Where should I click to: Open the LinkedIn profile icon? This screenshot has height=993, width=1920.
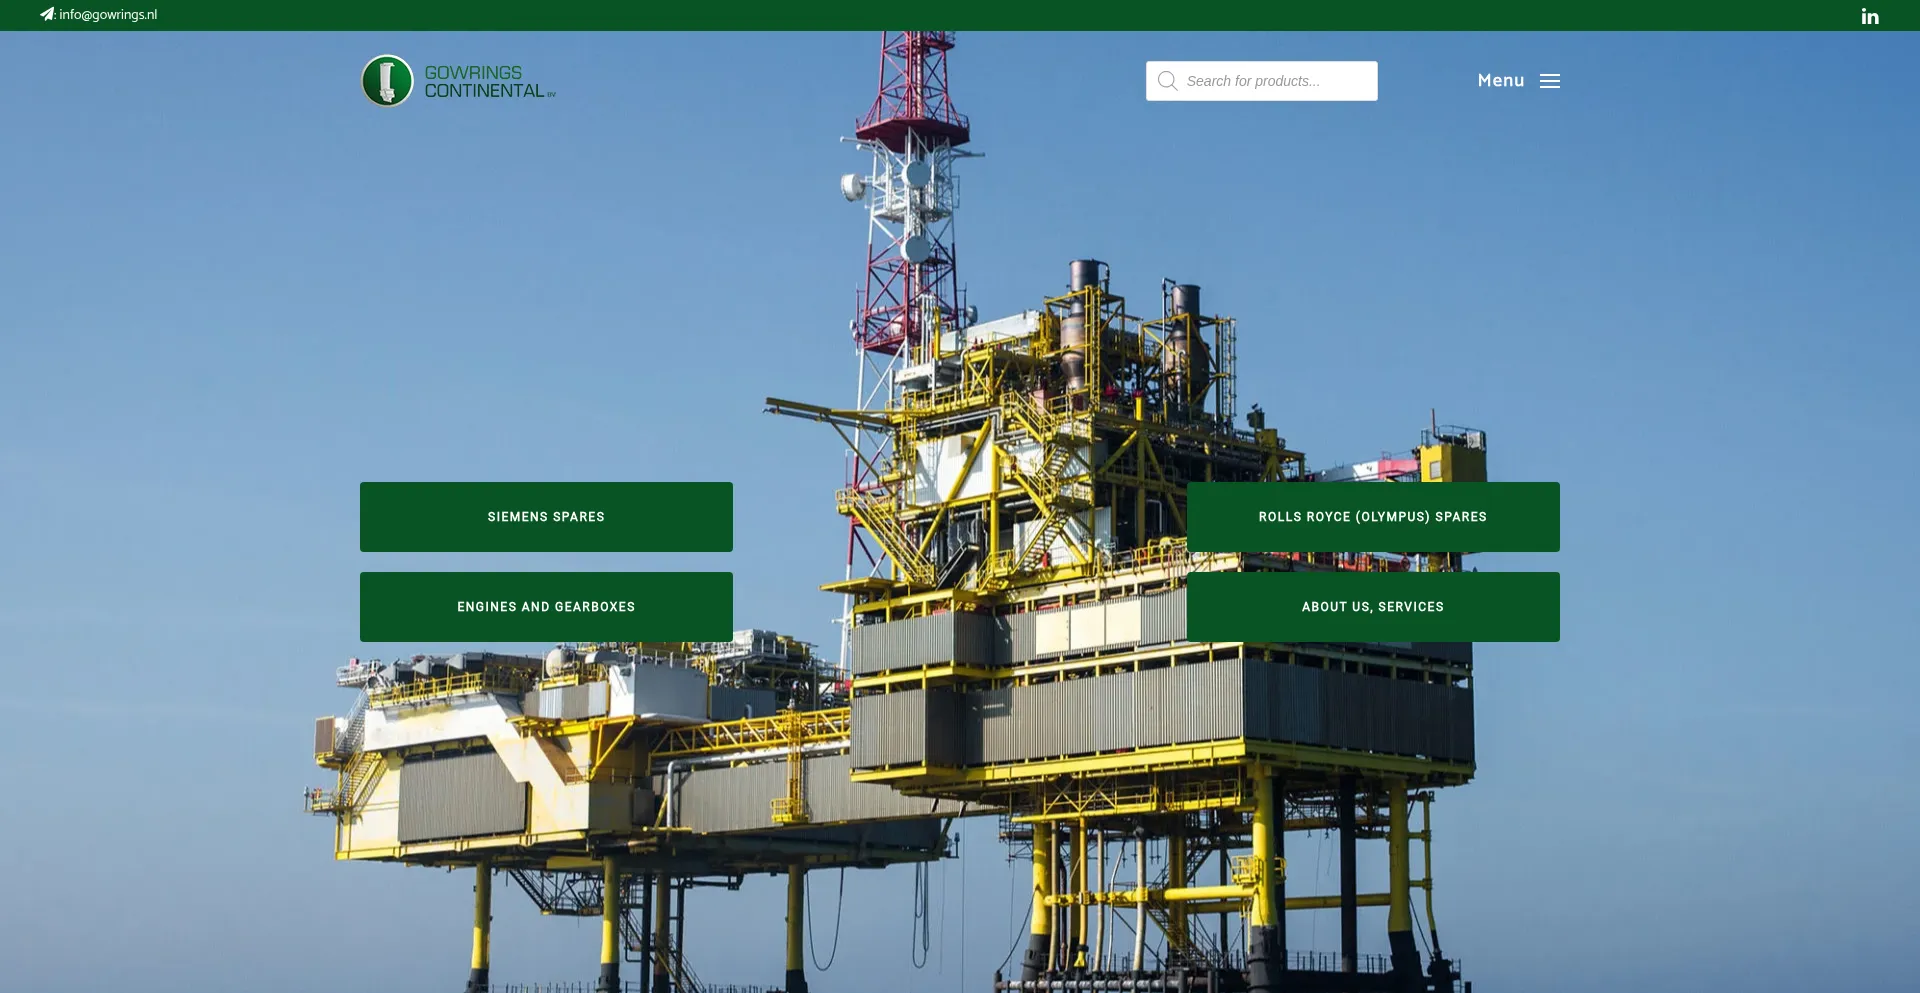(x=1869, y=16)
